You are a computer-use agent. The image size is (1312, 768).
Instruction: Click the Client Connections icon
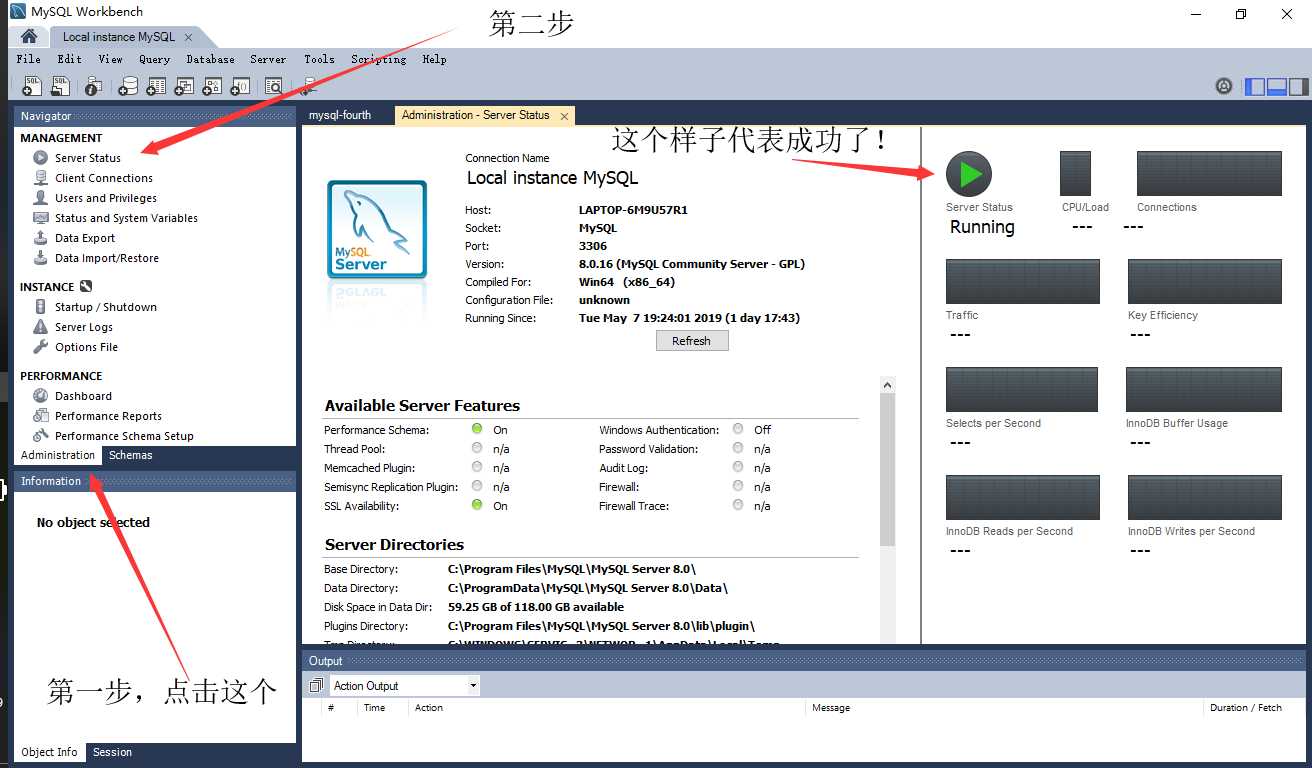pyautogui.click(x=40, y=178)
